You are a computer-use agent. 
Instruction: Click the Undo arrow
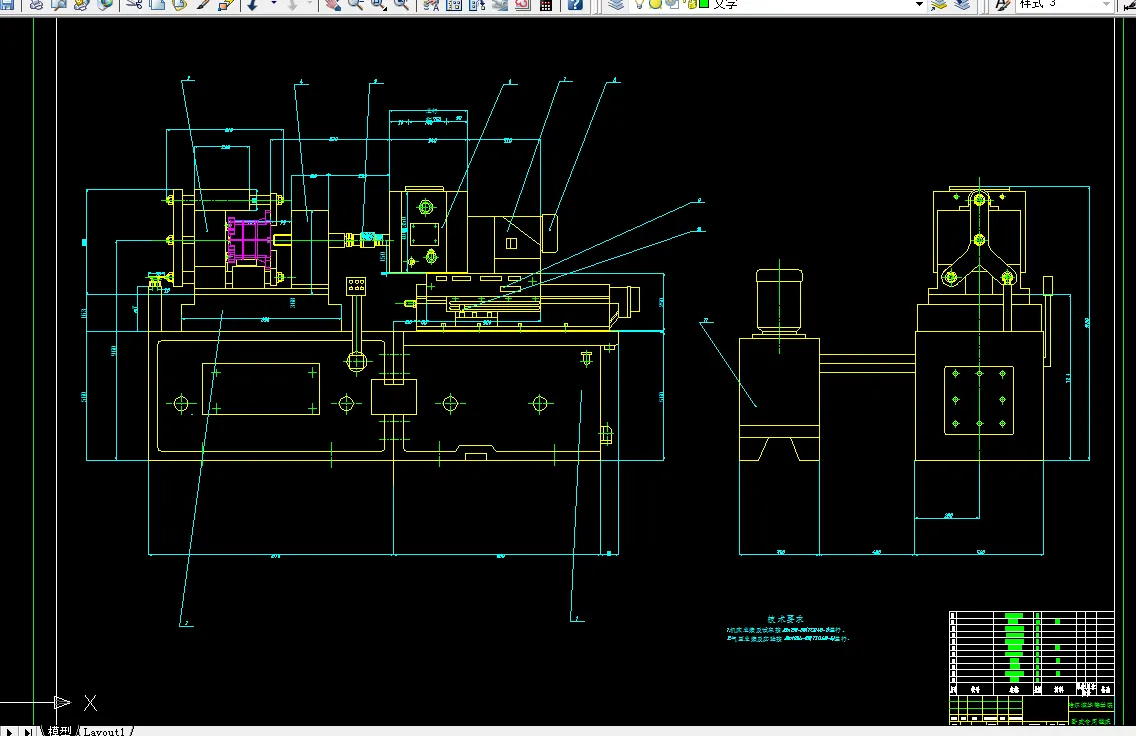(253, 4)
